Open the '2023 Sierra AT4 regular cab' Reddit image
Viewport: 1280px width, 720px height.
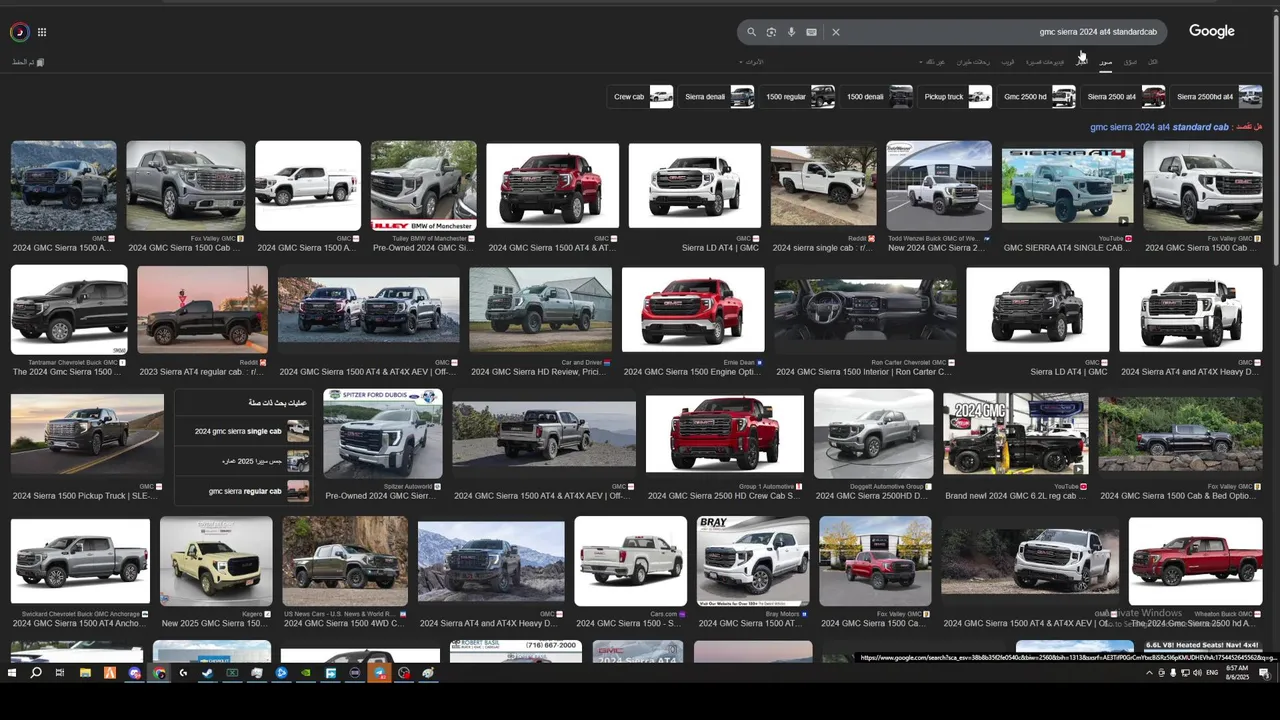click(202, 310)
